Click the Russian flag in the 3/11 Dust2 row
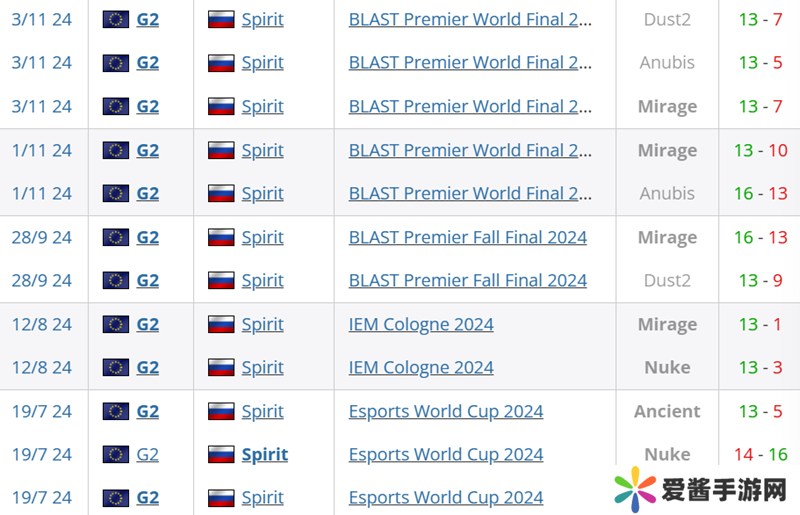 point(221,19)
